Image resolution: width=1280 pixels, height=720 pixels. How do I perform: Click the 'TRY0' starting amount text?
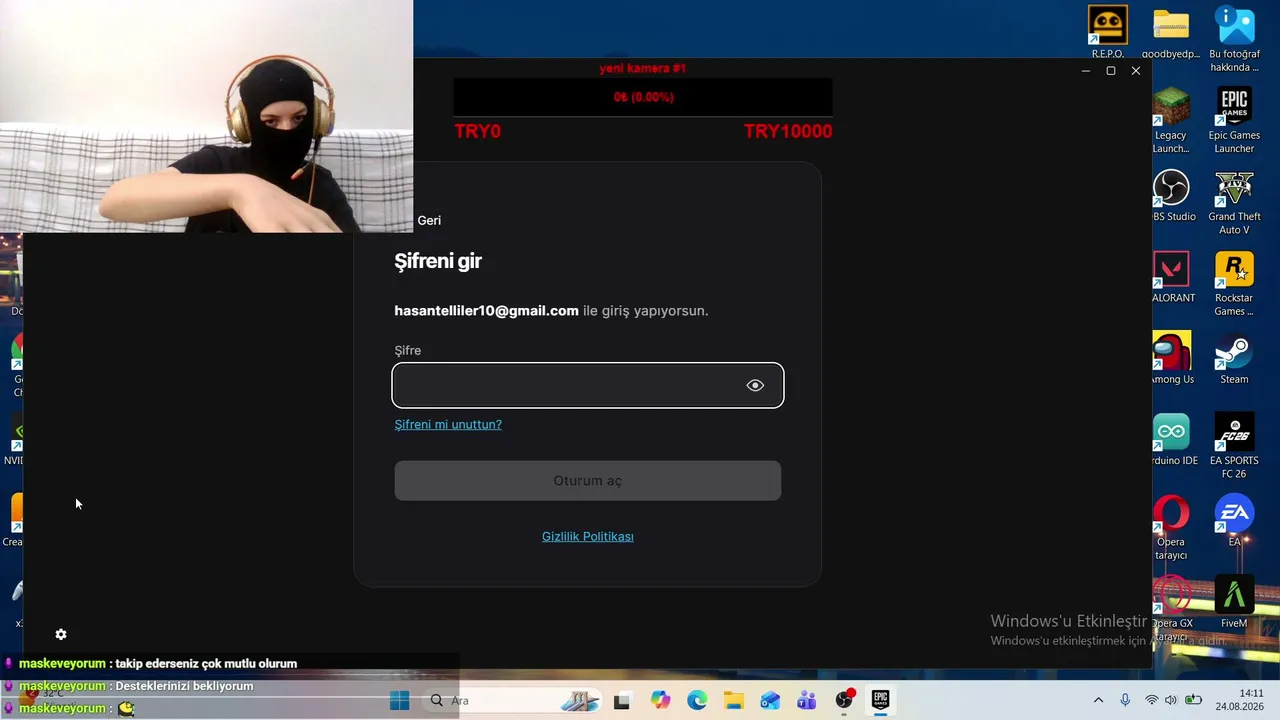[x=477, y=131]
